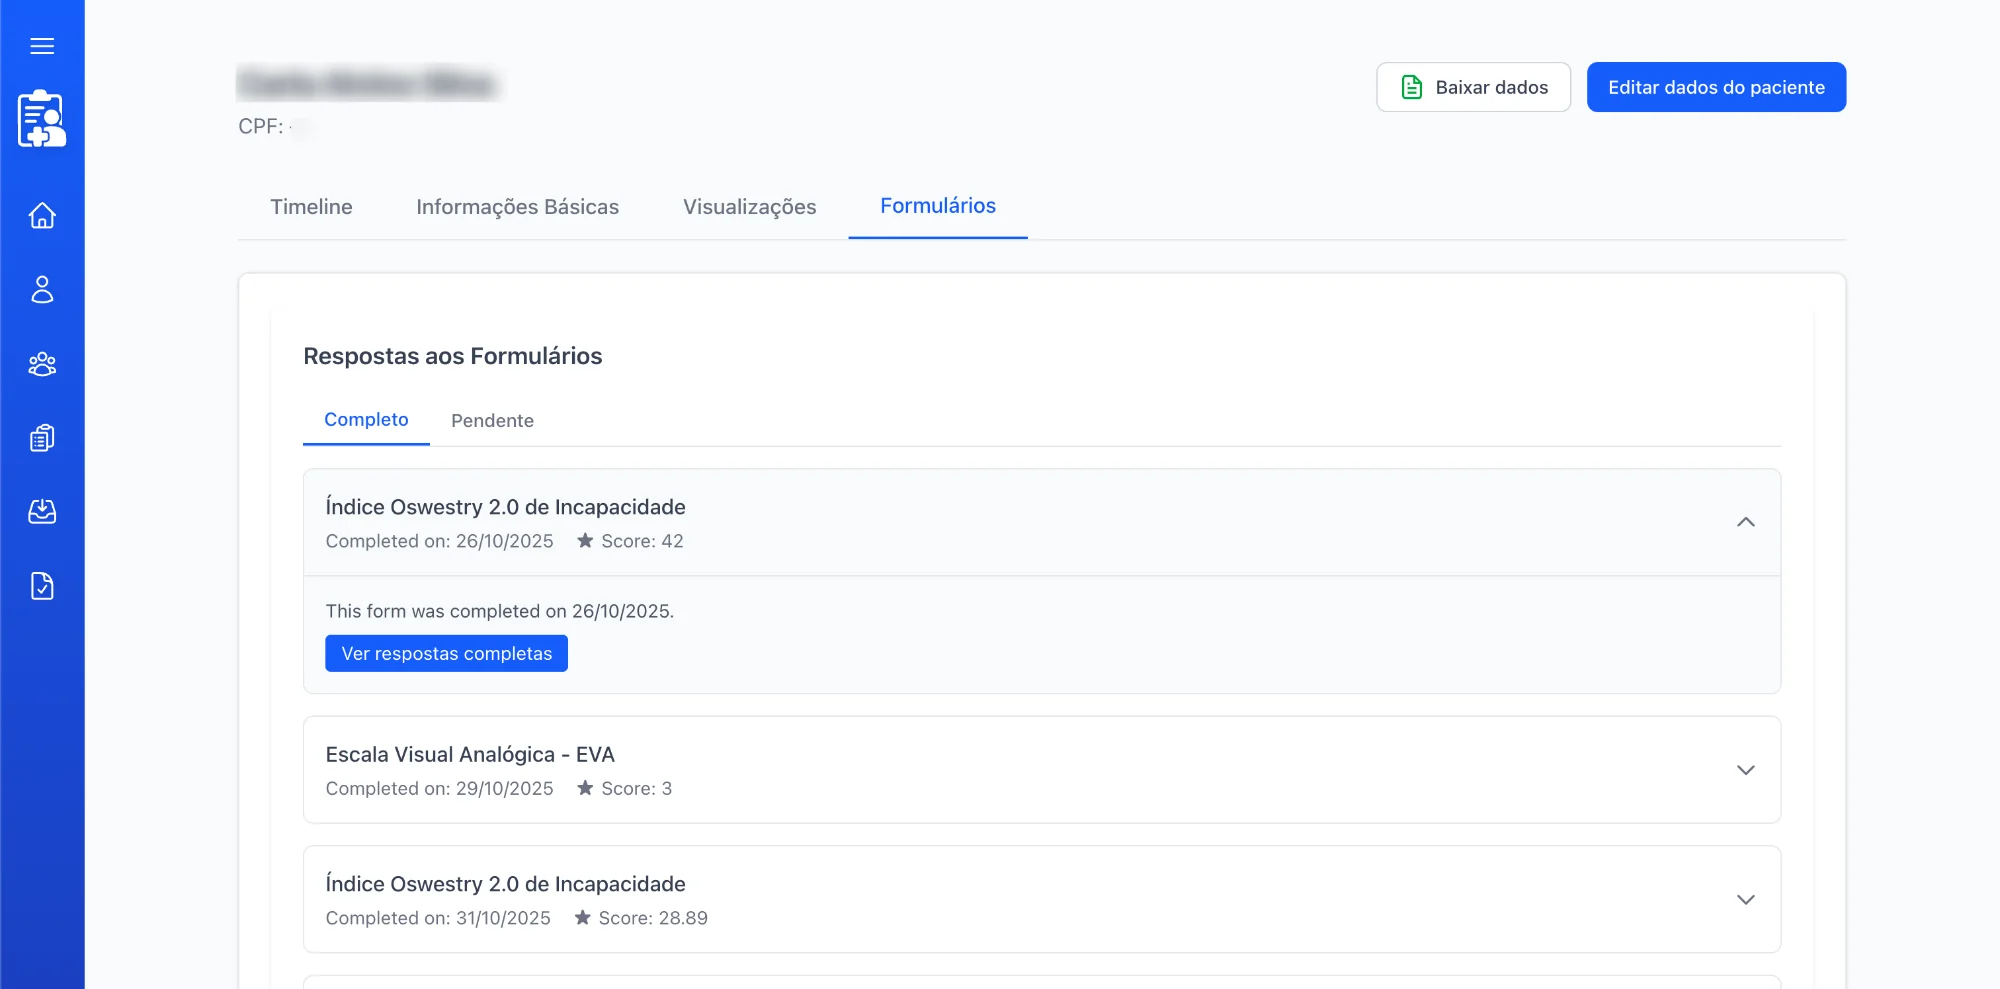Click the medical clipboard app logo
The width and height of the screenshot is (2000, 989).
pos(42,119)
